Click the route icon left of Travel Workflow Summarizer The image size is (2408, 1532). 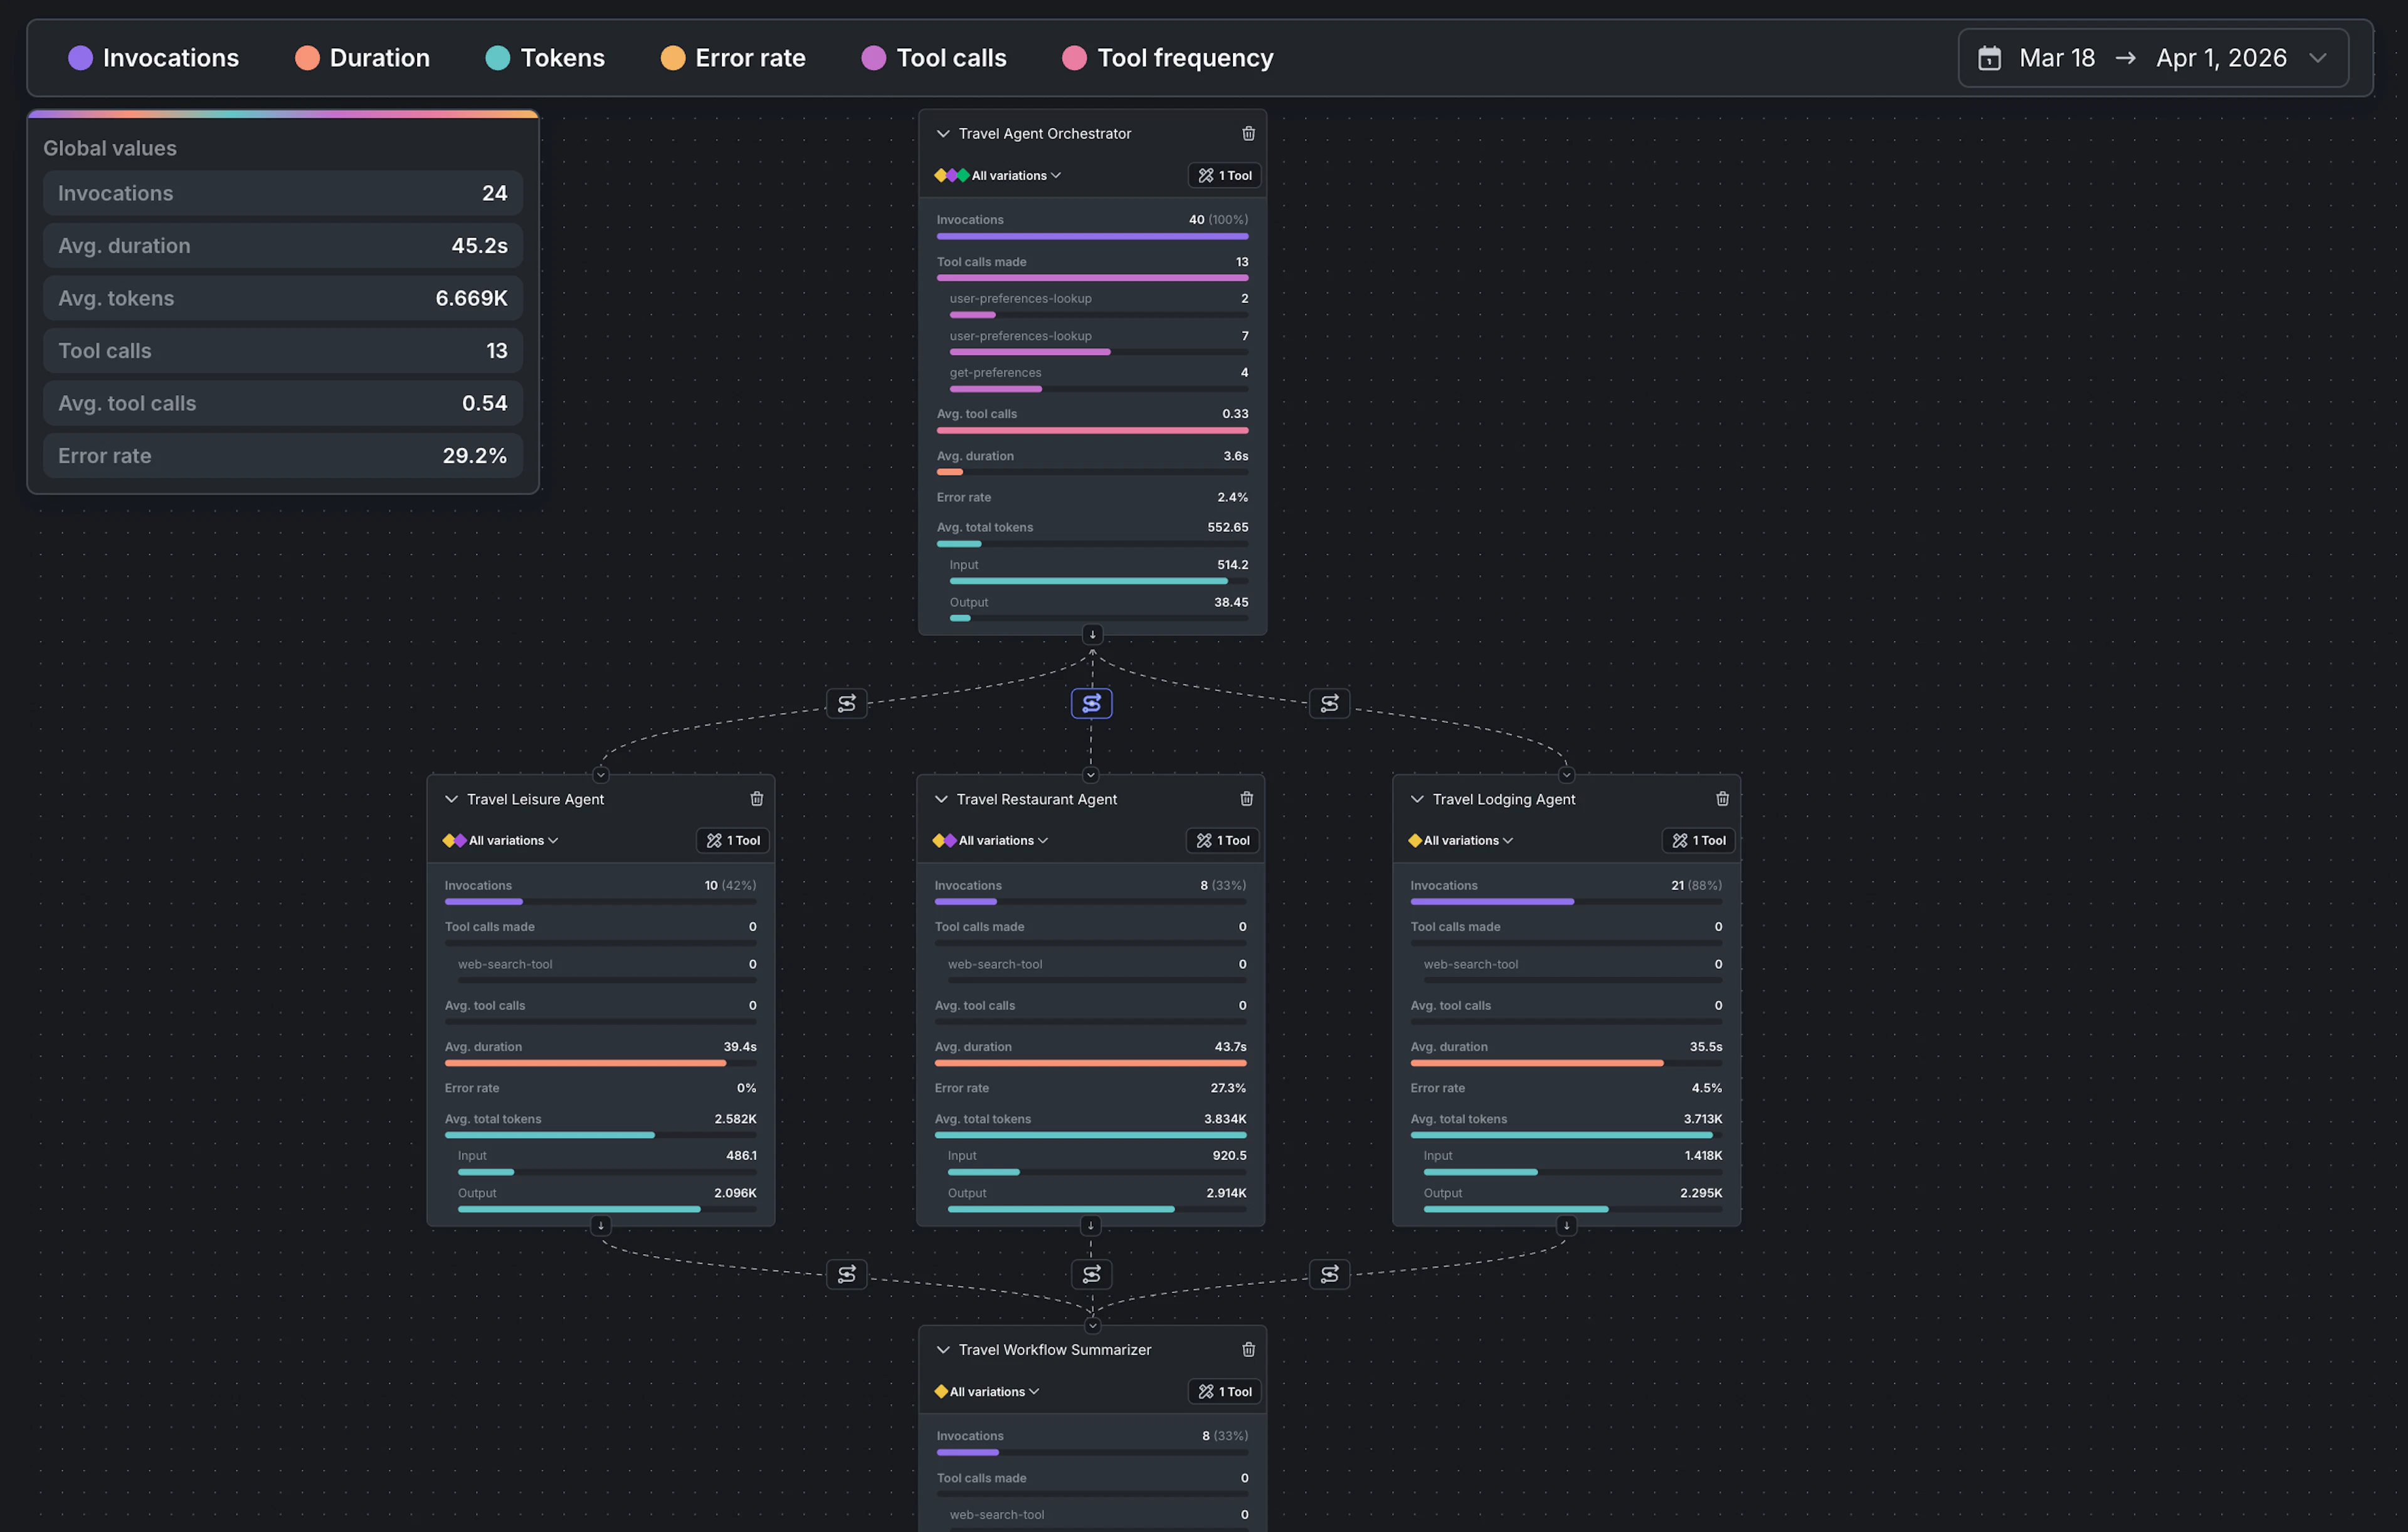point(846,1274)
